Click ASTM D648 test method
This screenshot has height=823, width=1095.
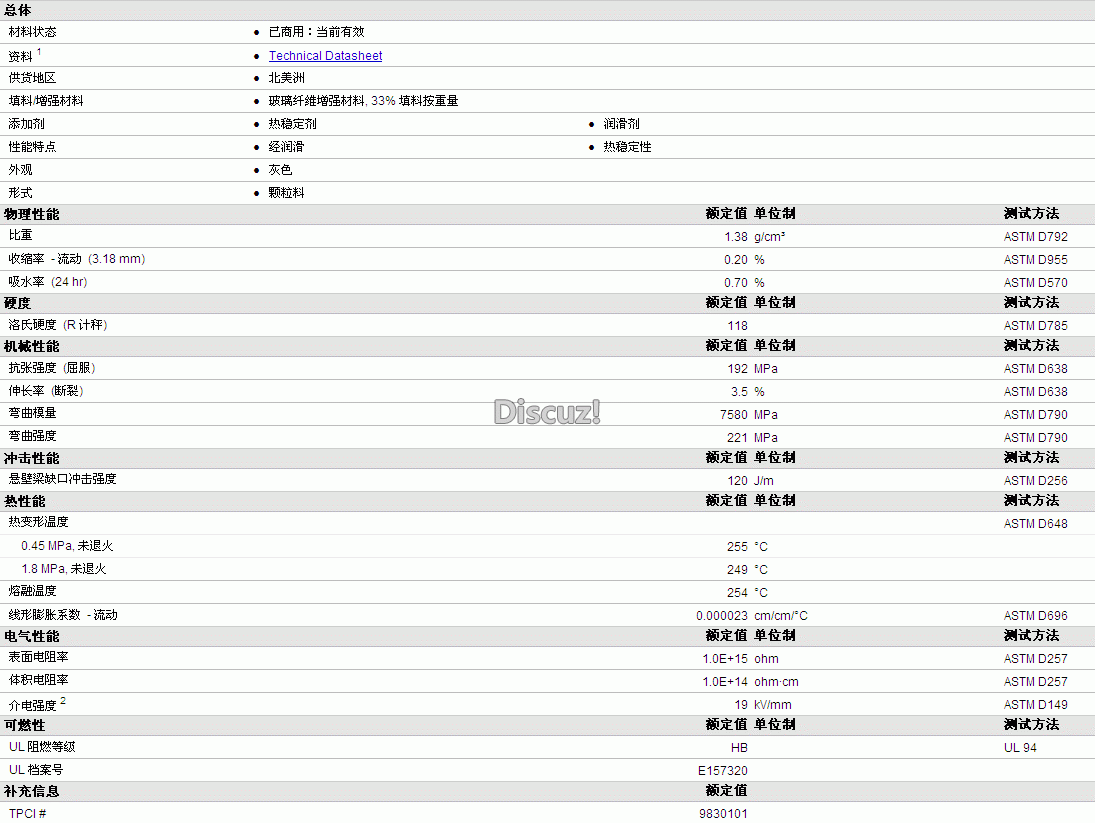coord(1036,524)
